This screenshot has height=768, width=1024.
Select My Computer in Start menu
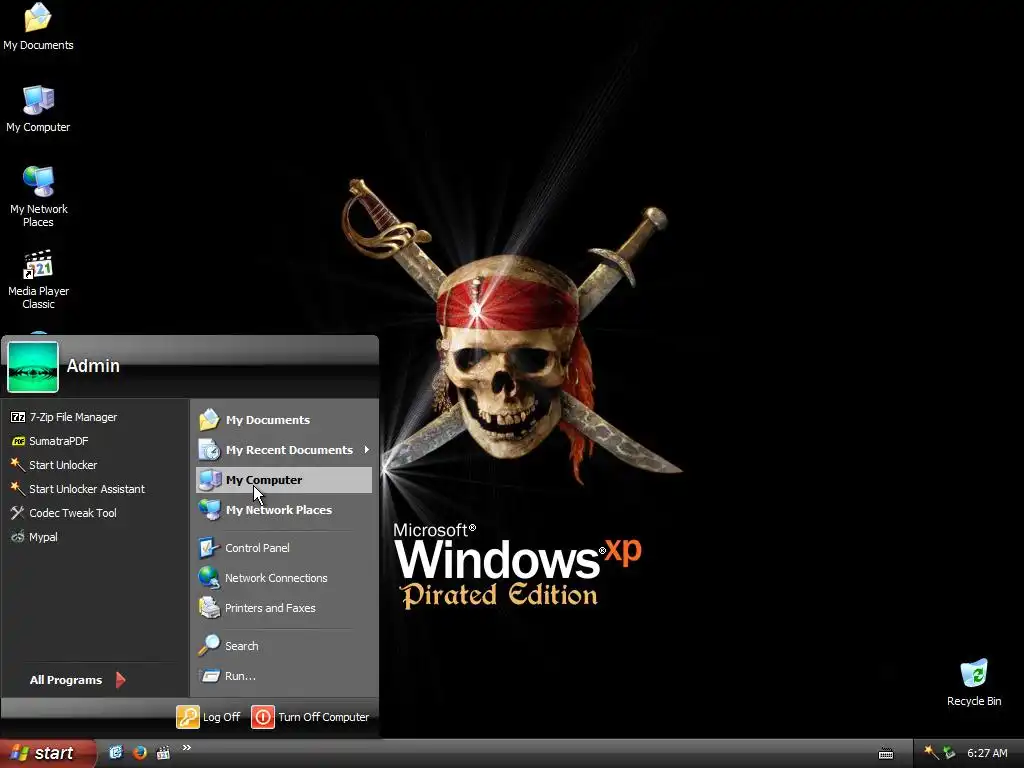point(283,480)
